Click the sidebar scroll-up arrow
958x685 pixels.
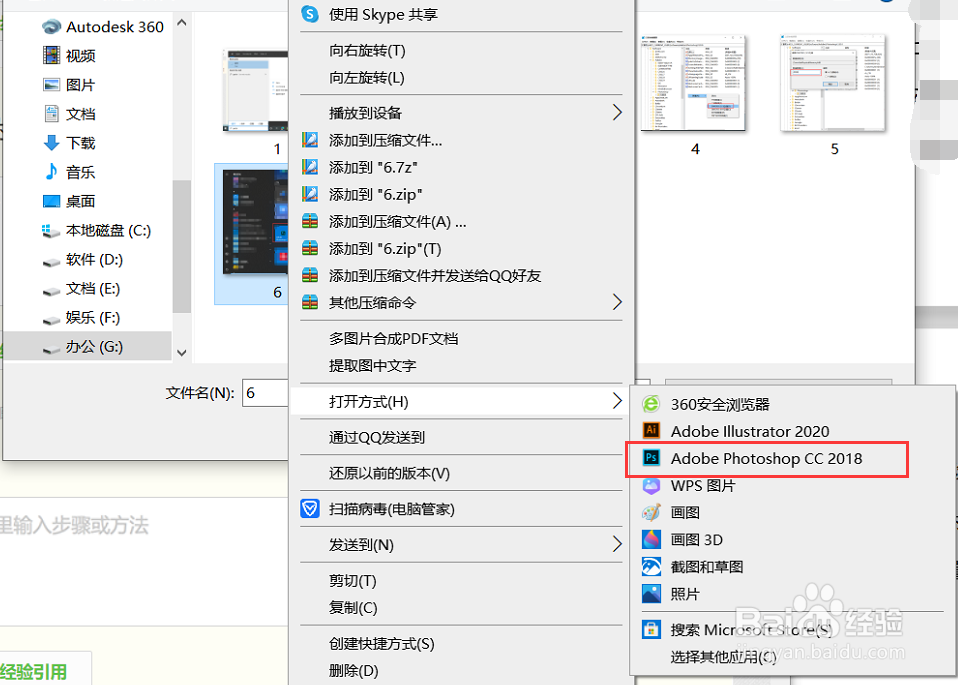(x=181, y=23)
